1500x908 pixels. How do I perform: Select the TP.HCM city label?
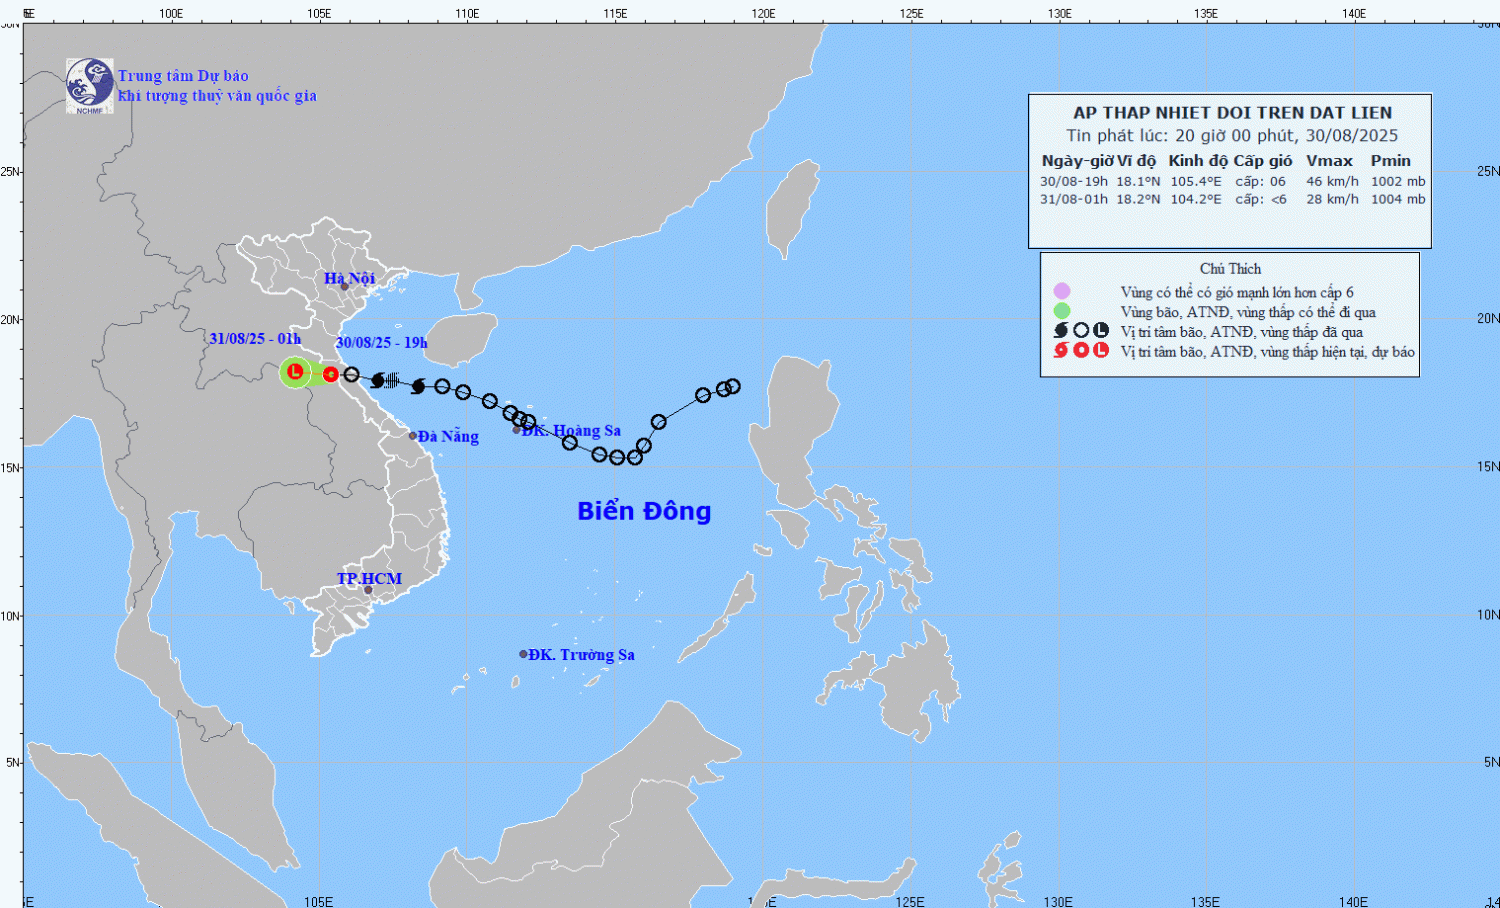[369, 579]
